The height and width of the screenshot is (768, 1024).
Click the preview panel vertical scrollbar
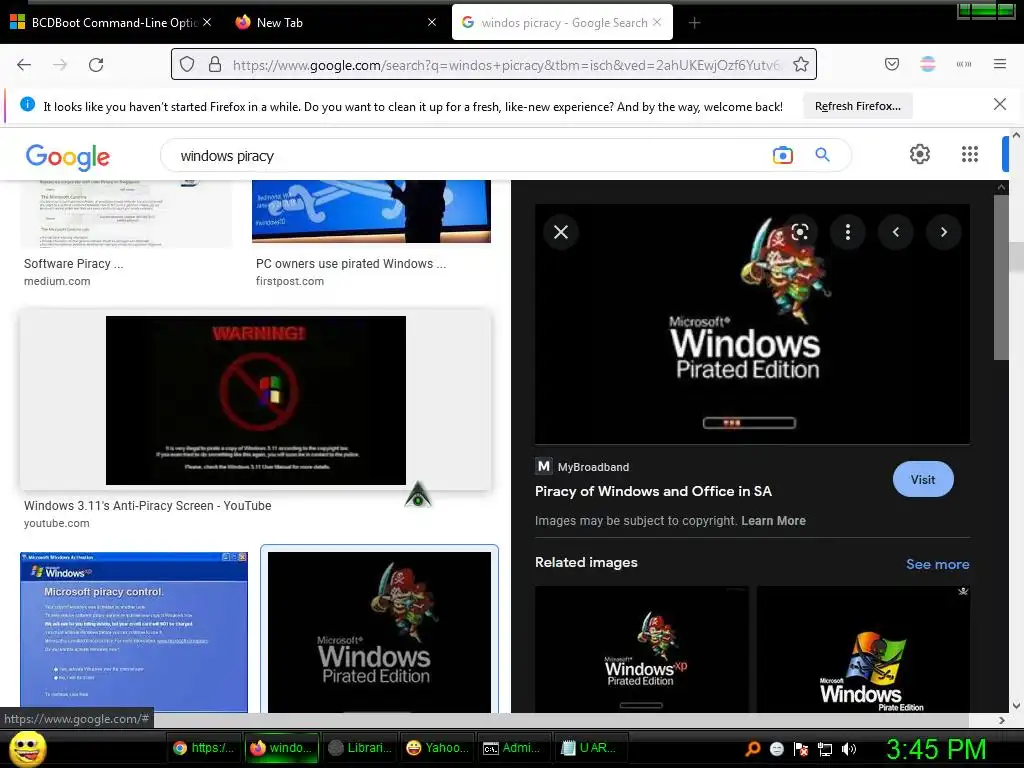tap(1000, 277)
